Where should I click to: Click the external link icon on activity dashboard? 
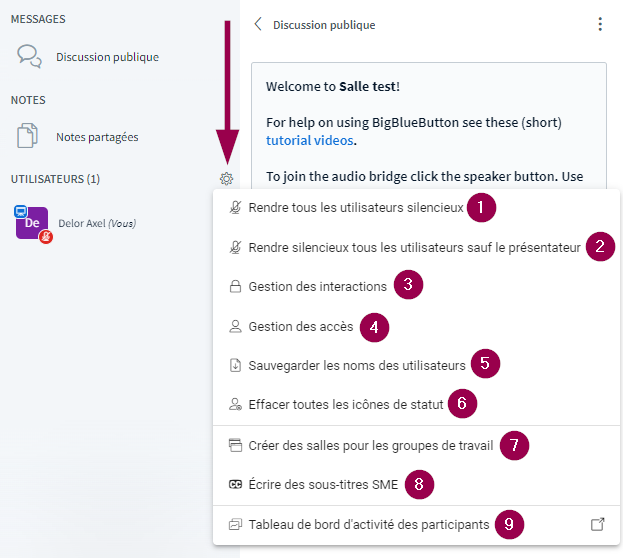click(x=597, y=524)
